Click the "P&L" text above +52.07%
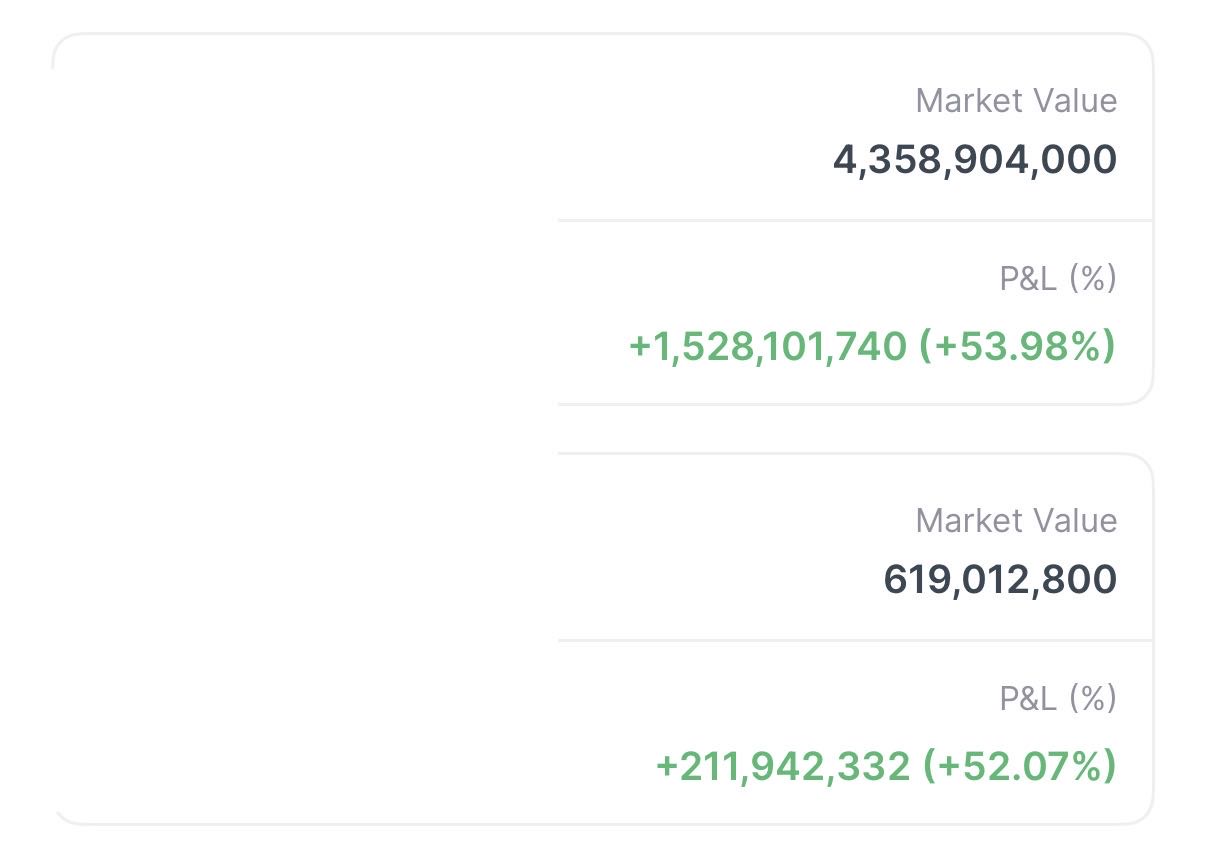Image resolution: width=1206 pixels, height=859 pixels. (1027, 699)
